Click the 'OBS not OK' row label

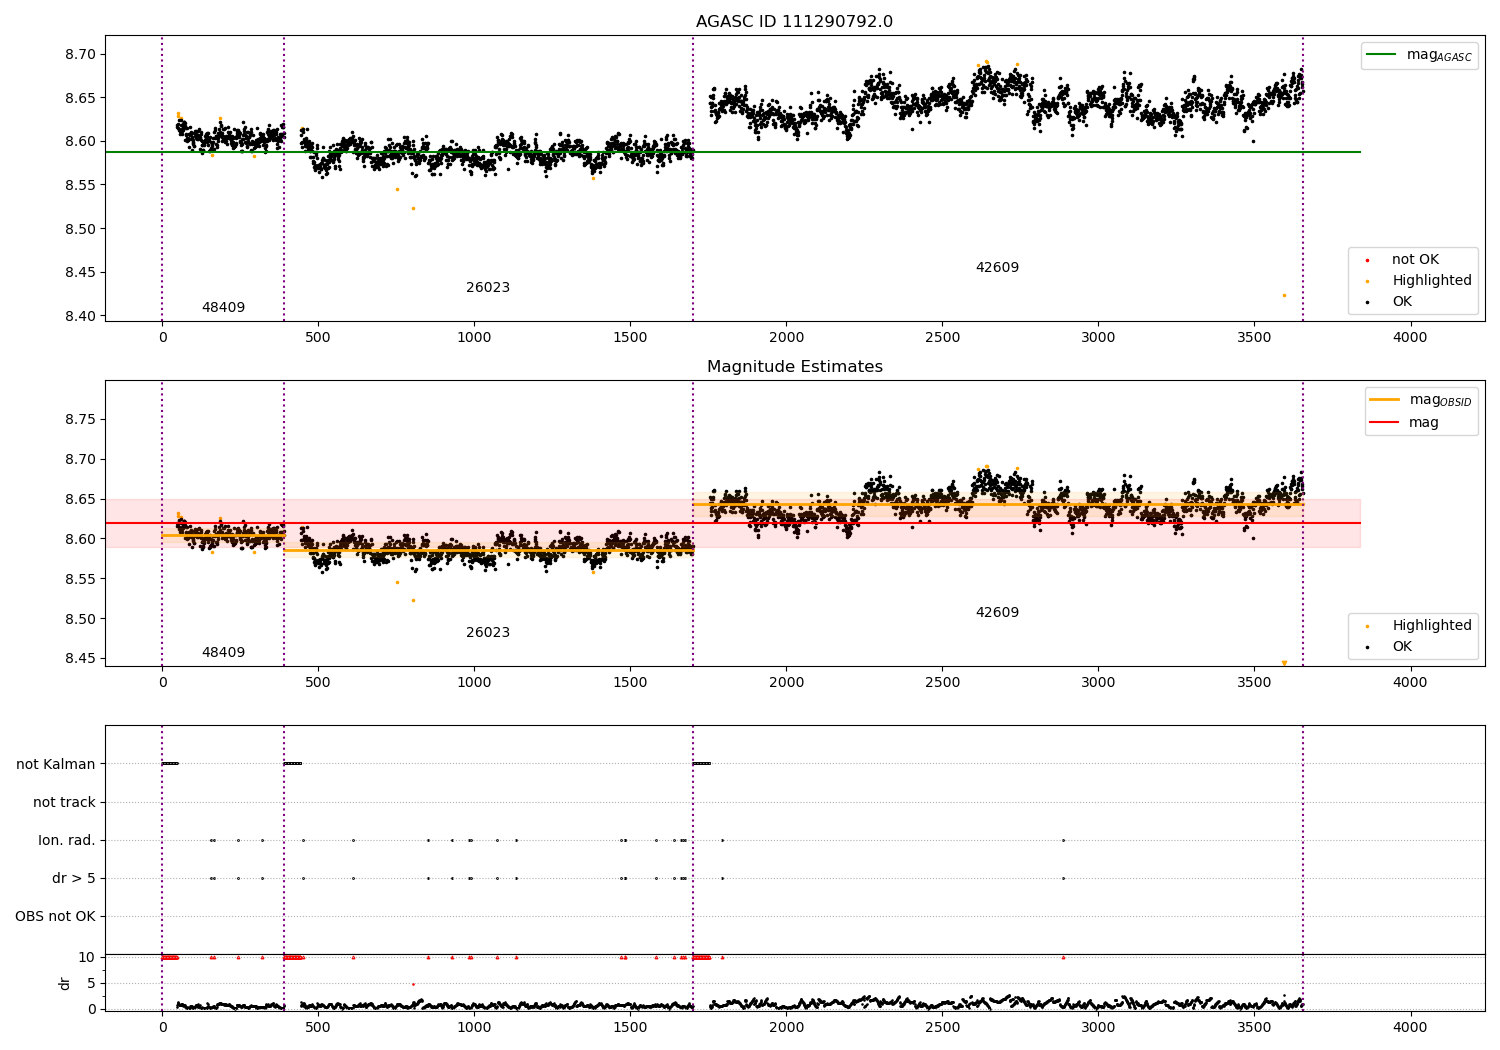click(55, 917)
